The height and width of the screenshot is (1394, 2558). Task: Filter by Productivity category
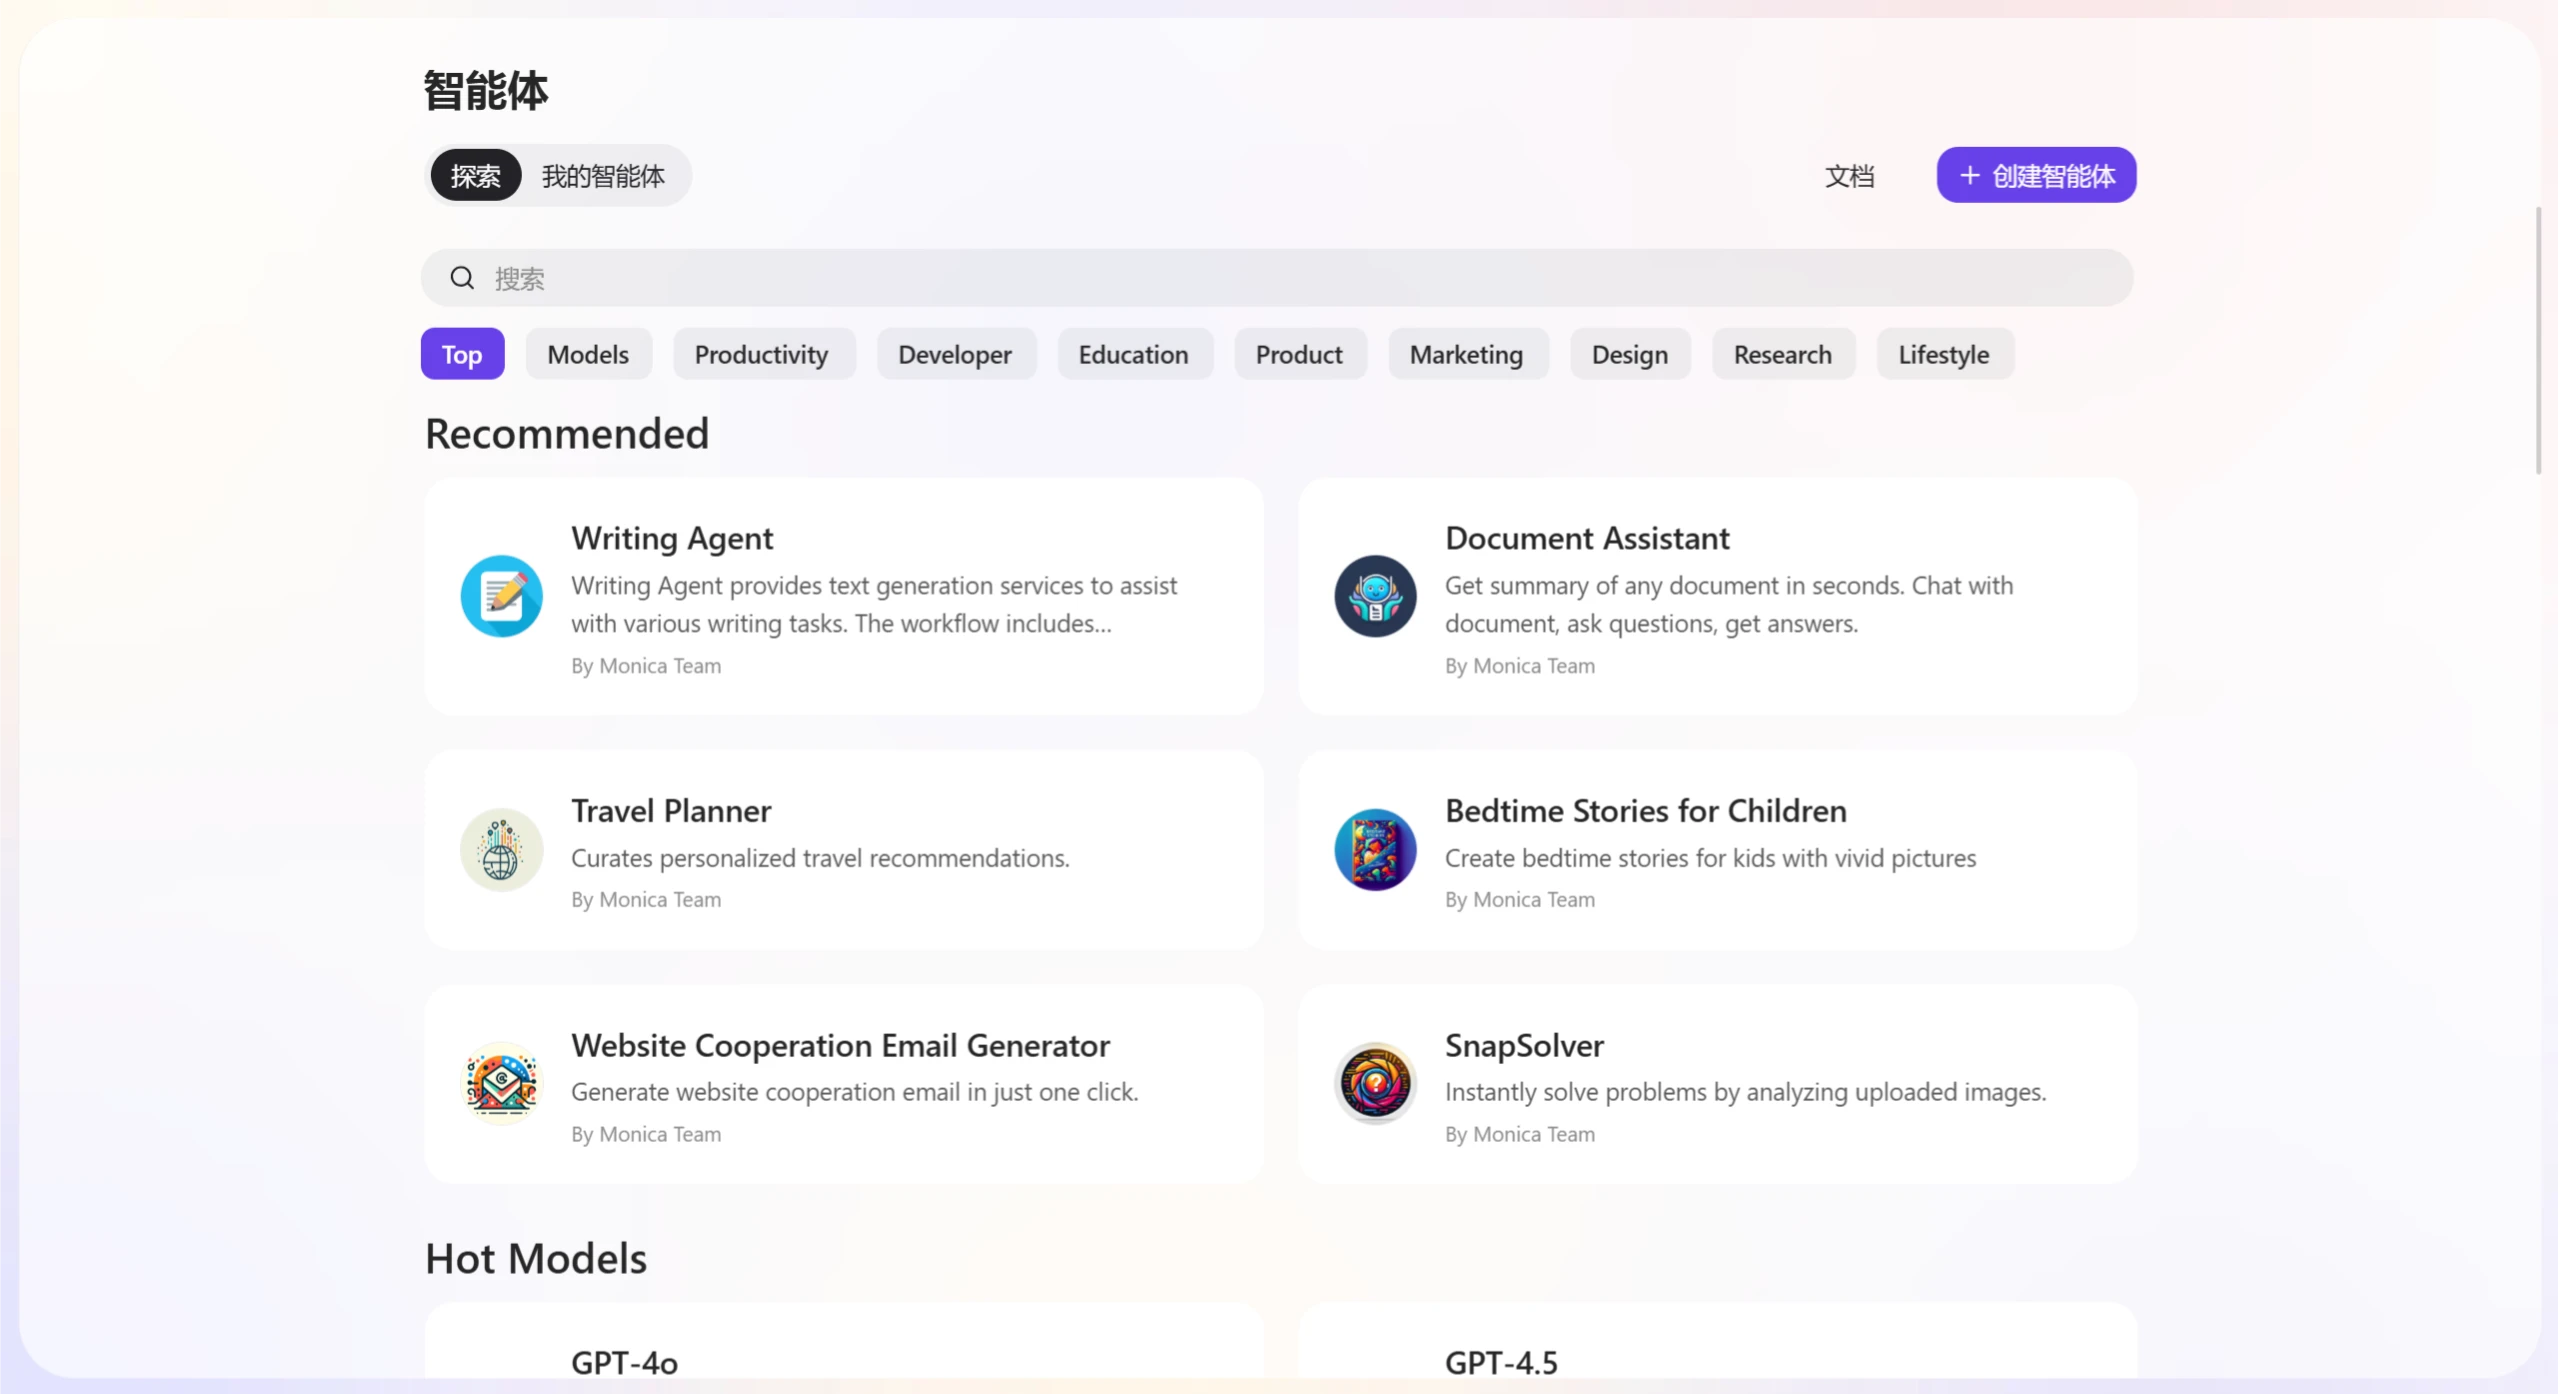tap(762, 354)
